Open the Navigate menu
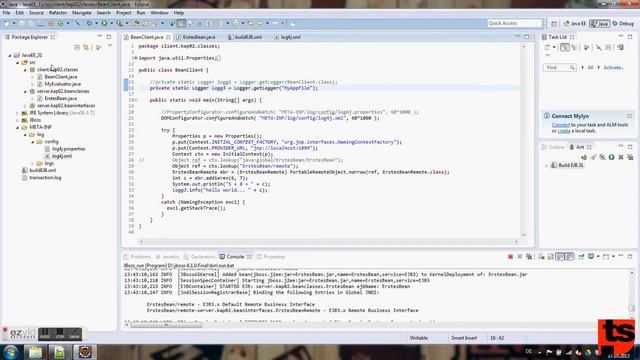Viewport: 640px width, 360px height. [x=82, y=13]
